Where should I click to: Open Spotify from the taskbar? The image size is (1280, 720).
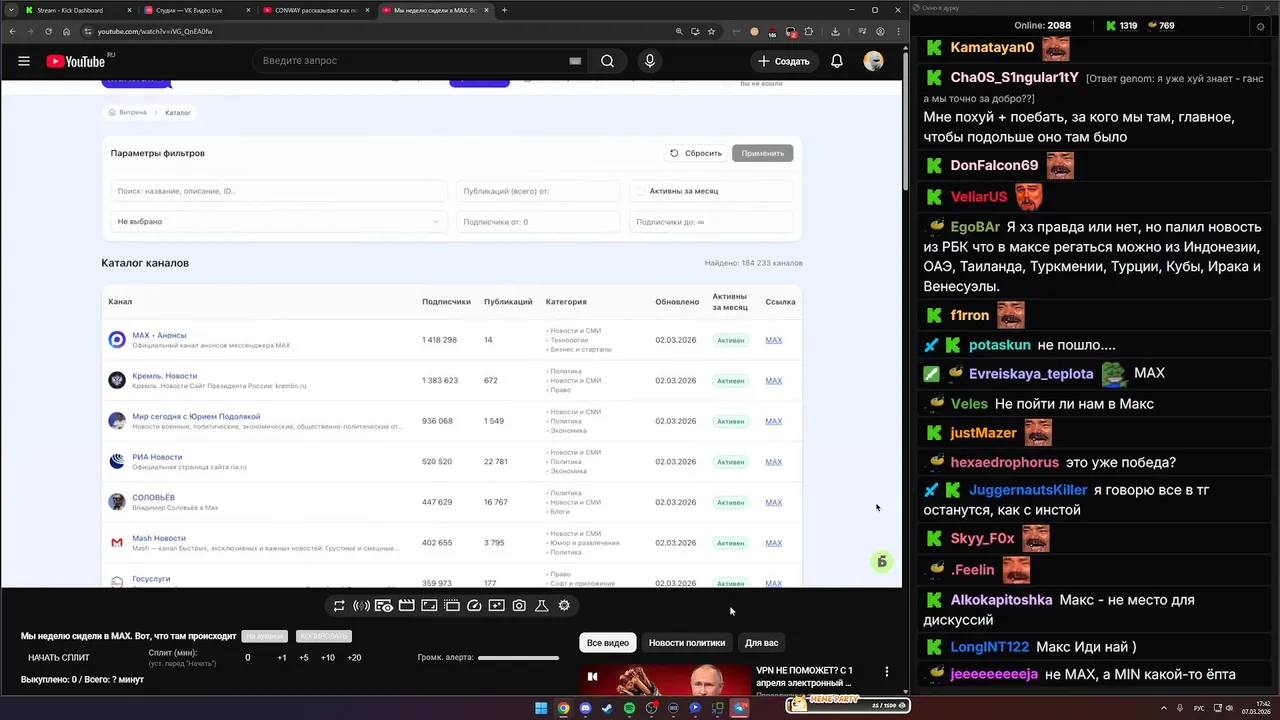[629, 708]
